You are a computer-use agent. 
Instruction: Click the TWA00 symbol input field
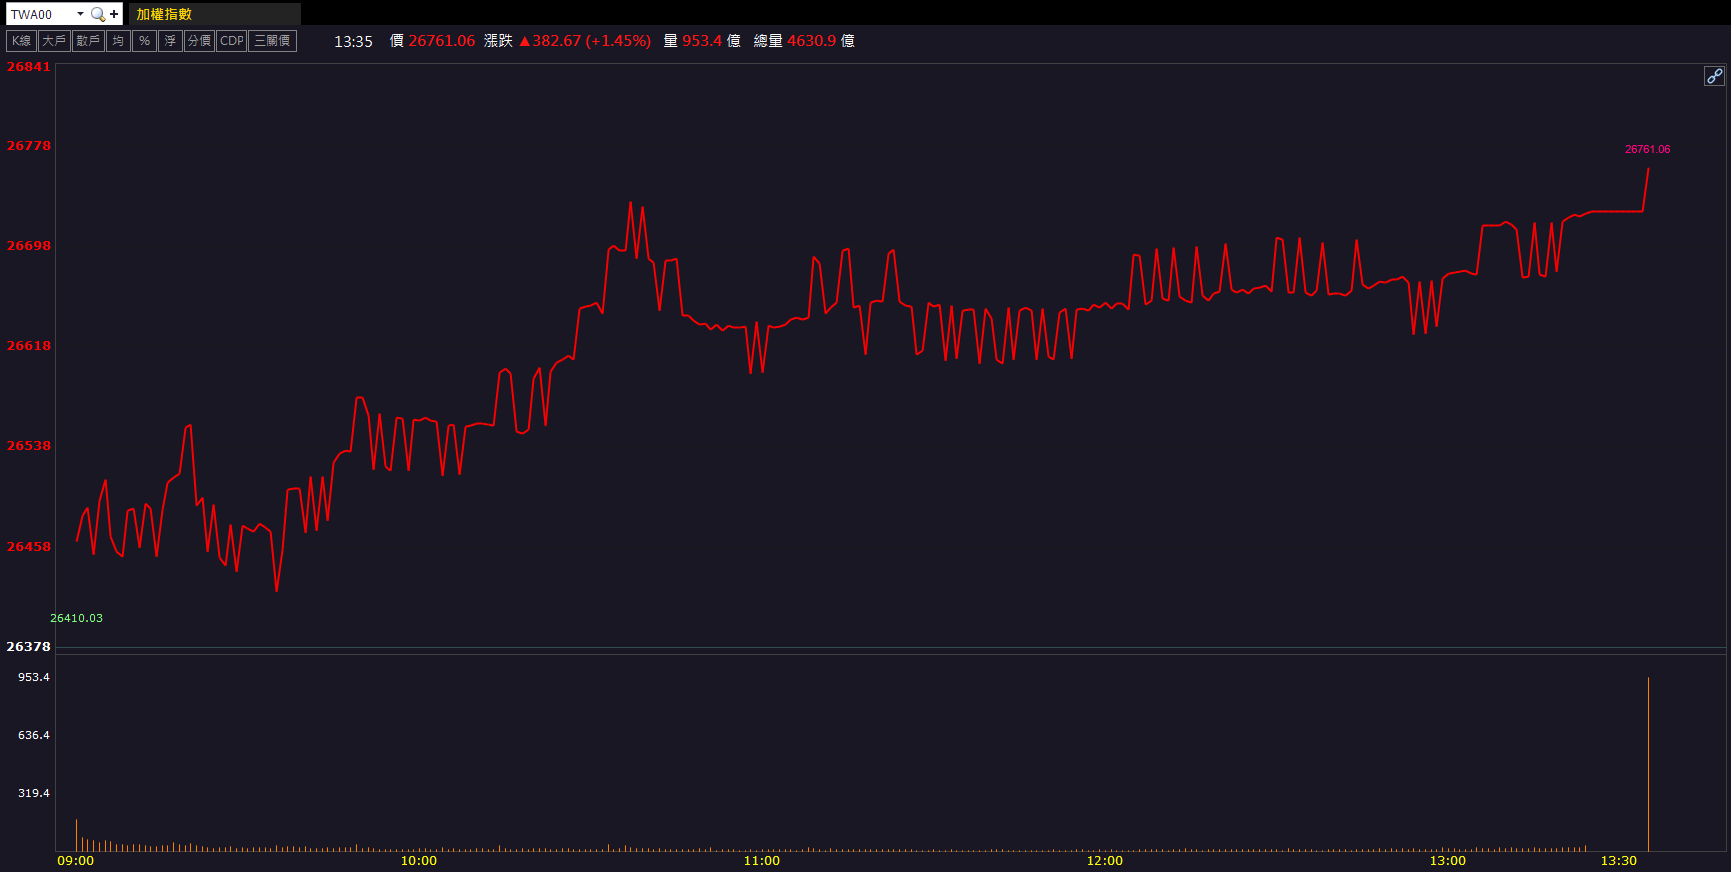(40, 14)
